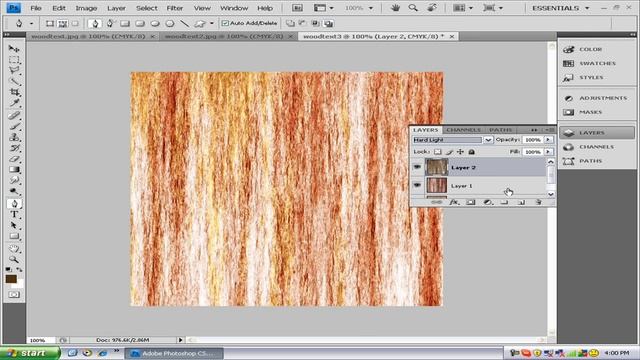Select the Crop tool
640x360 pixels.
click(x=14, y=92)
